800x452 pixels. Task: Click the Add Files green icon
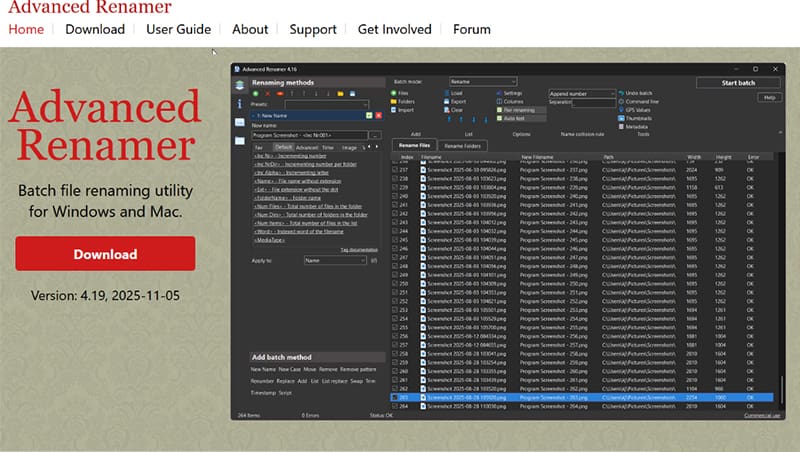[x=393, y=93]
